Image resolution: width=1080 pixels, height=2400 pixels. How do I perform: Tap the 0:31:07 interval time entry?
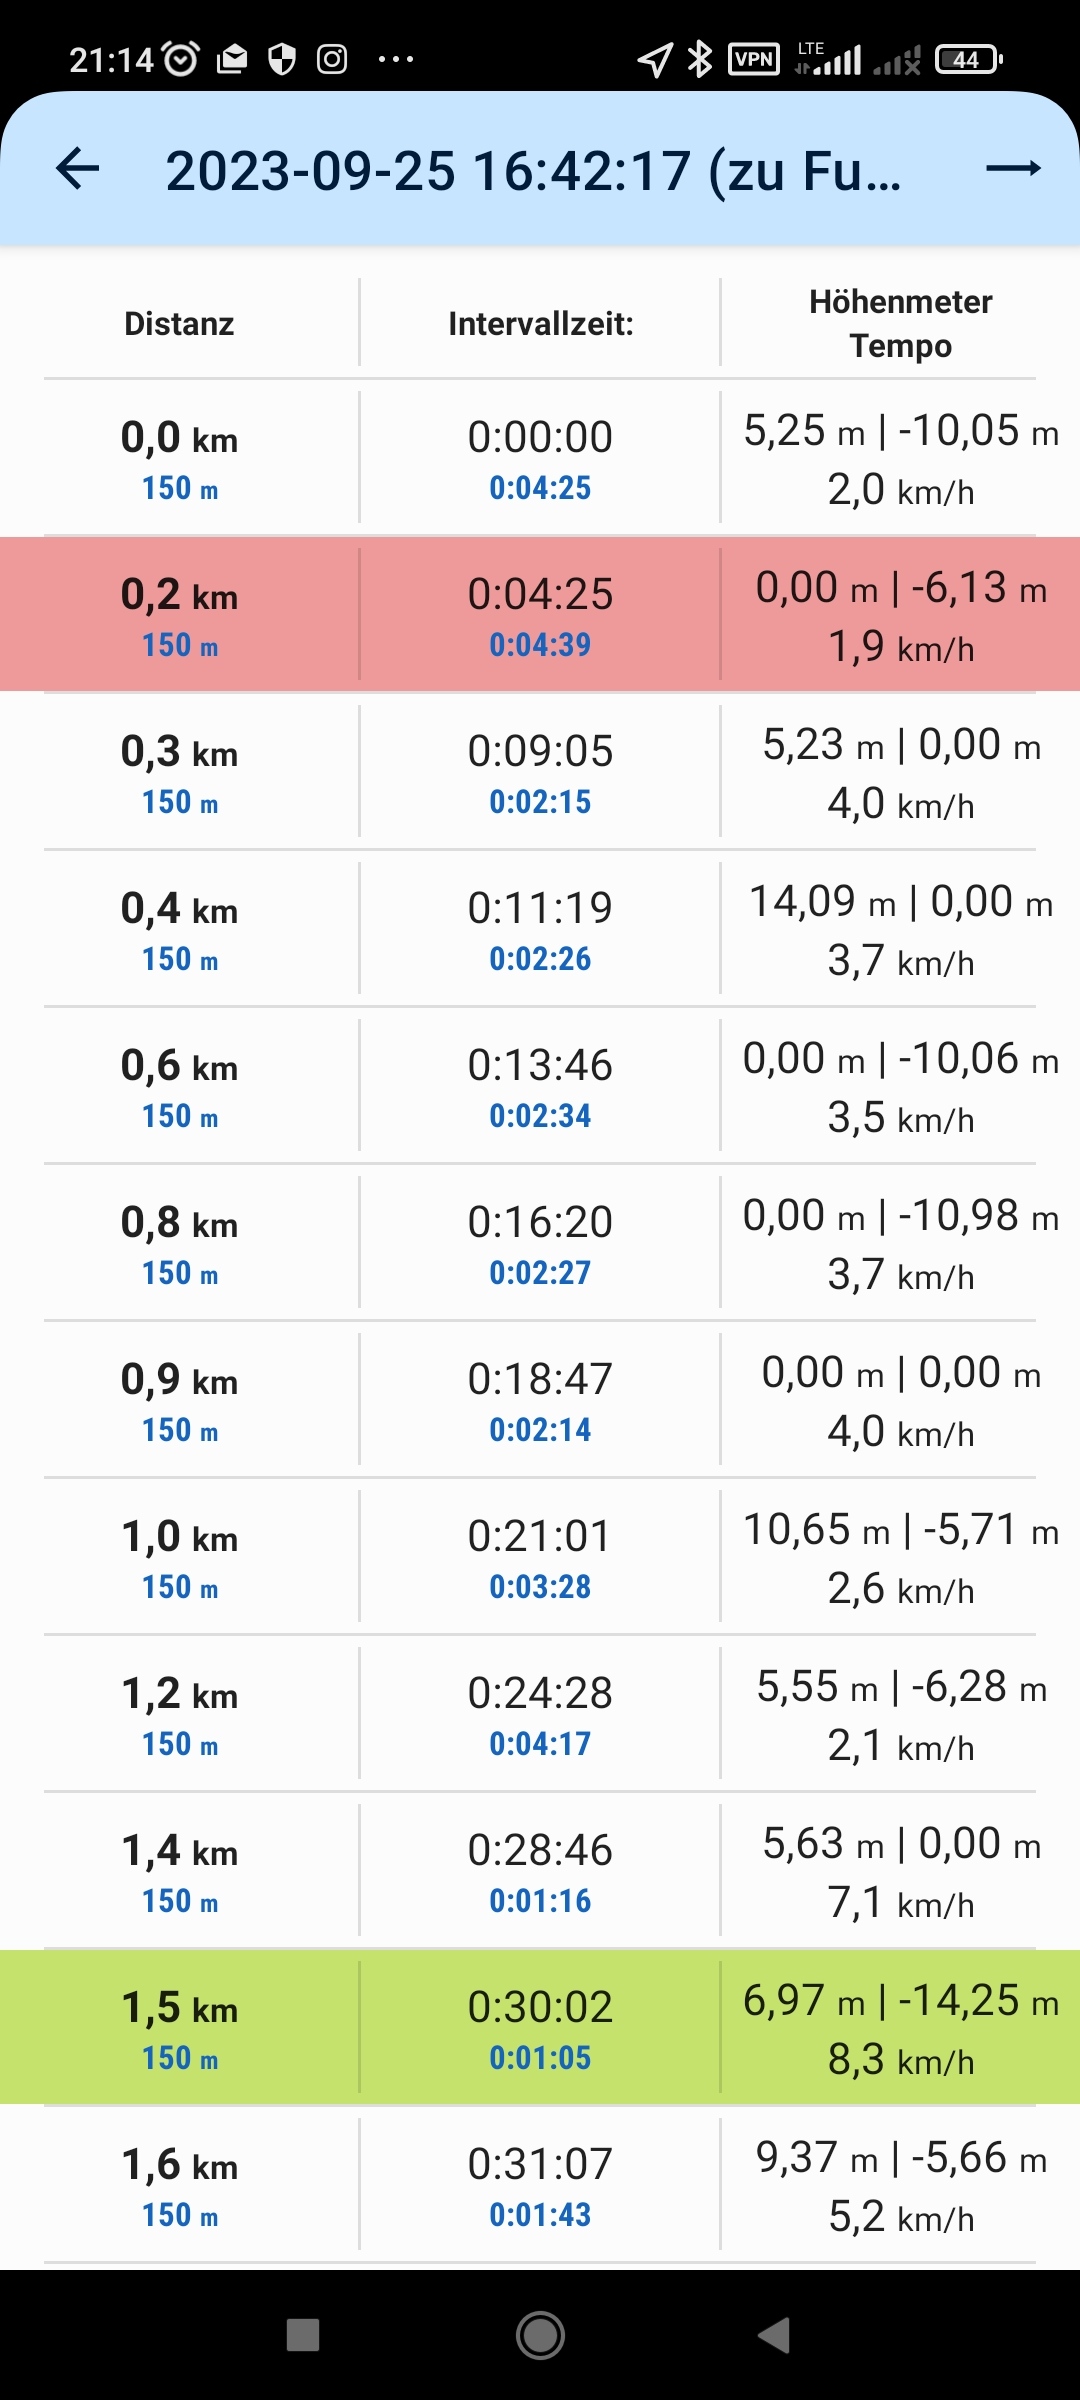[540, 2165]
